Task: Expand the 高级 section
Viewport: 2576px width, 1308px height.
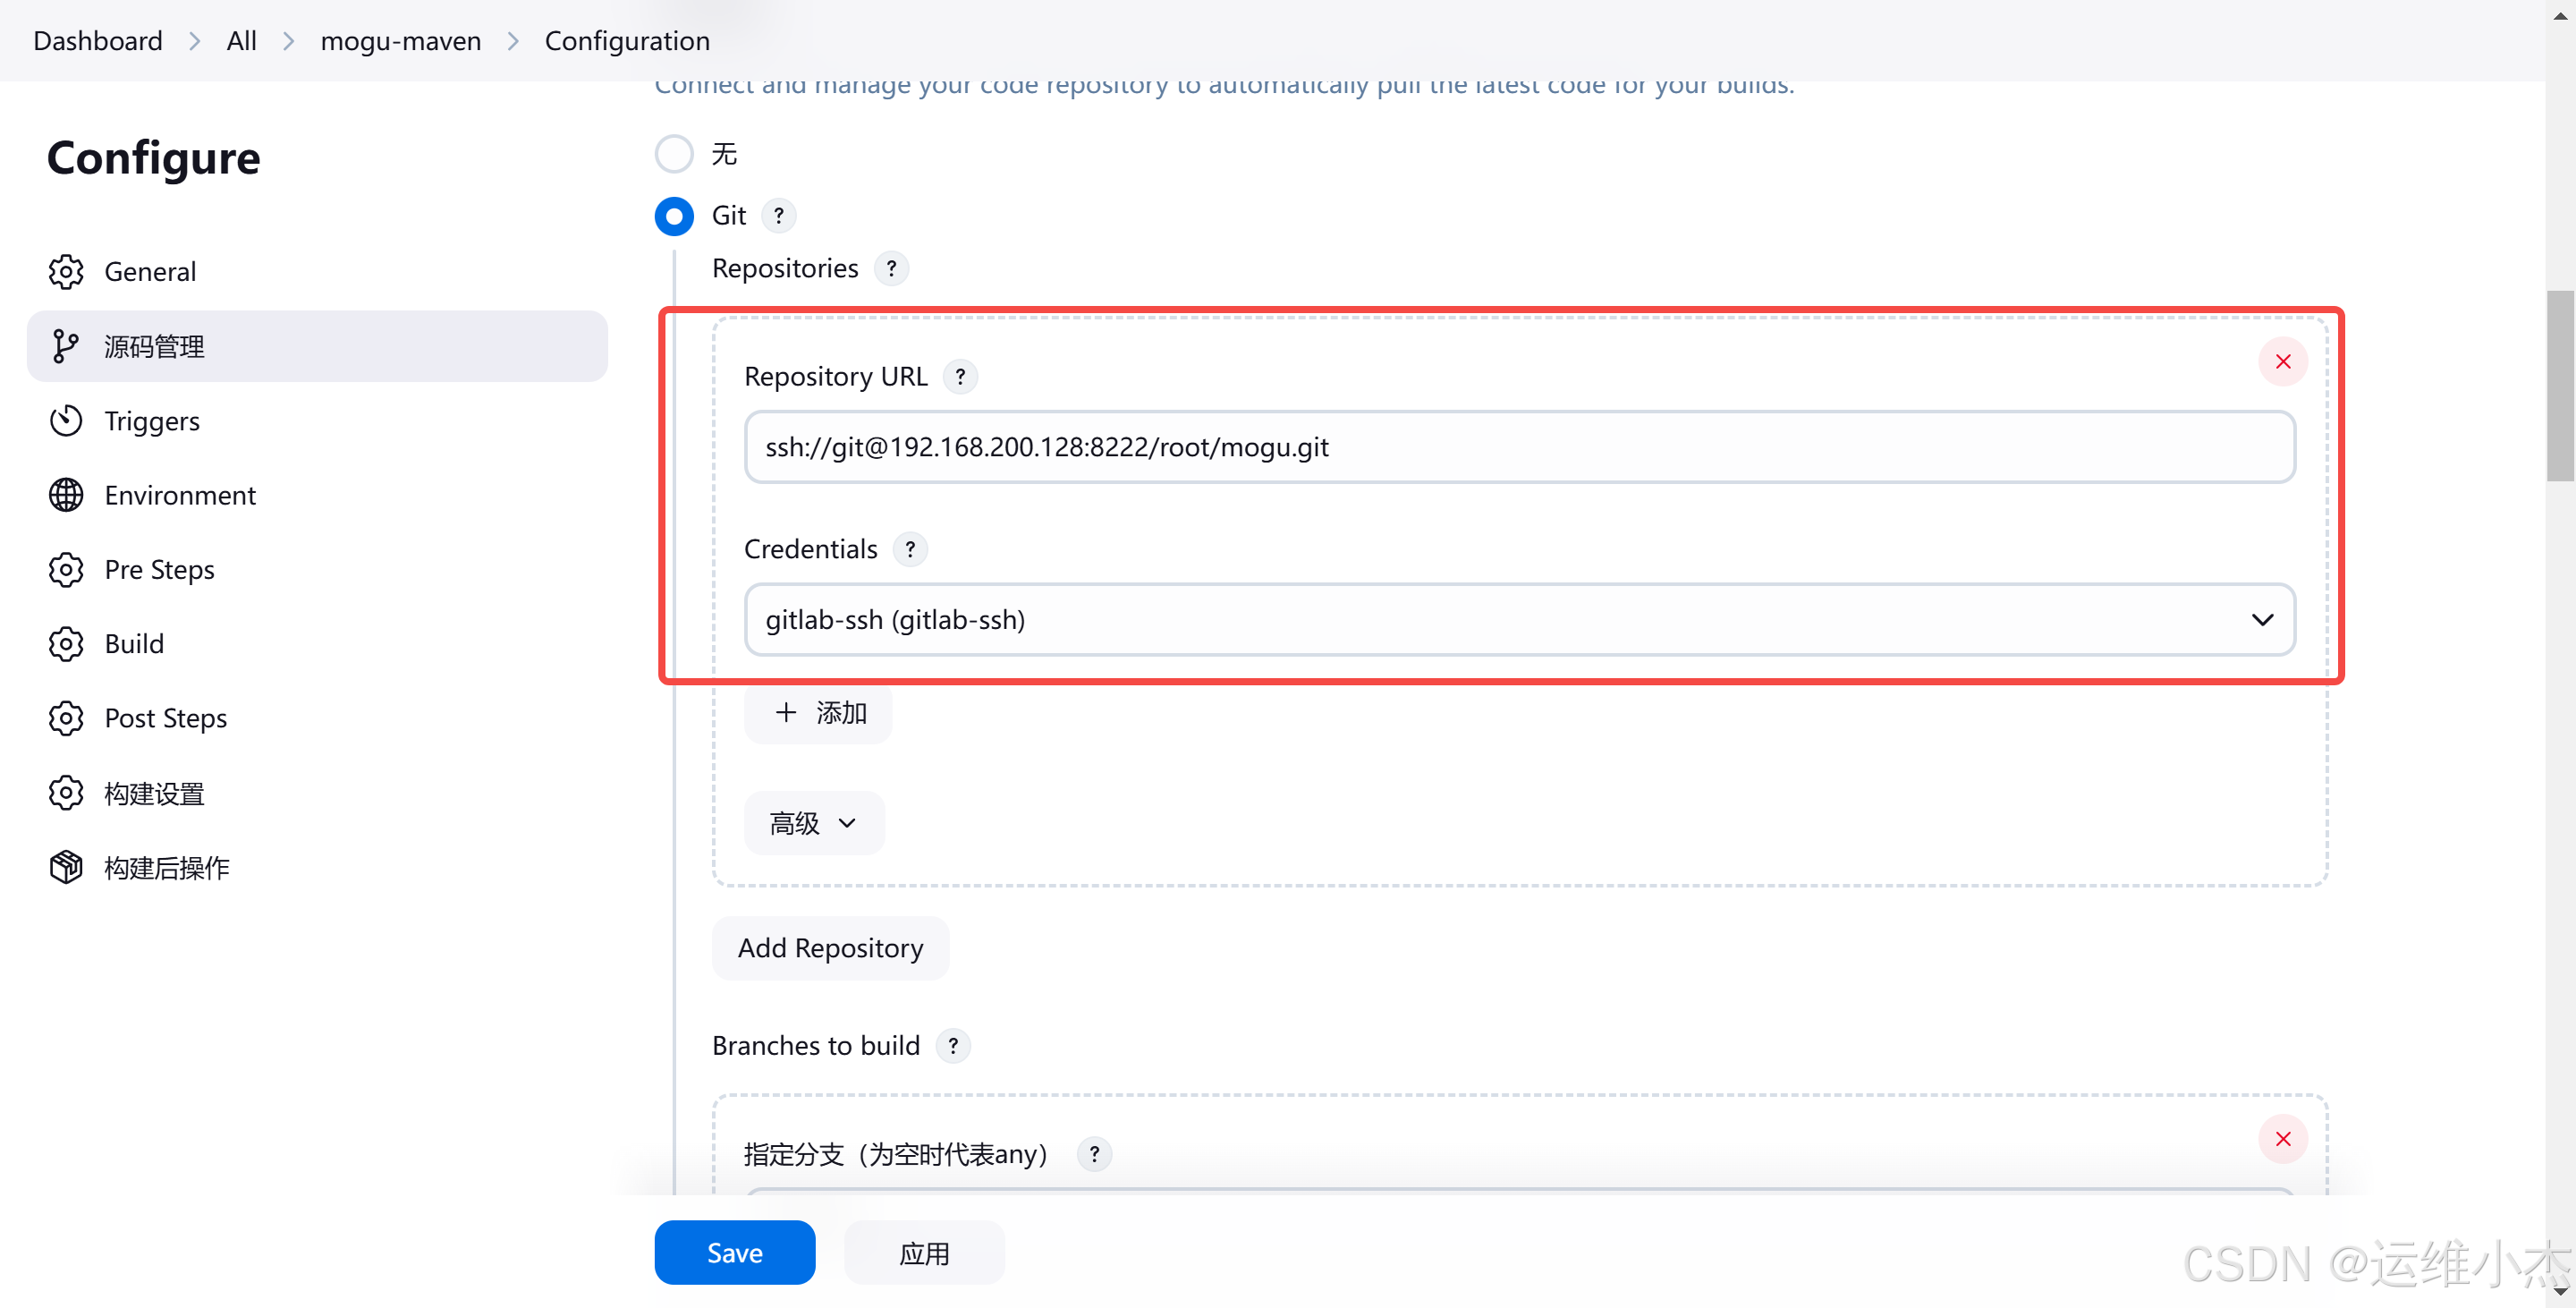Action: coord(812,820)
